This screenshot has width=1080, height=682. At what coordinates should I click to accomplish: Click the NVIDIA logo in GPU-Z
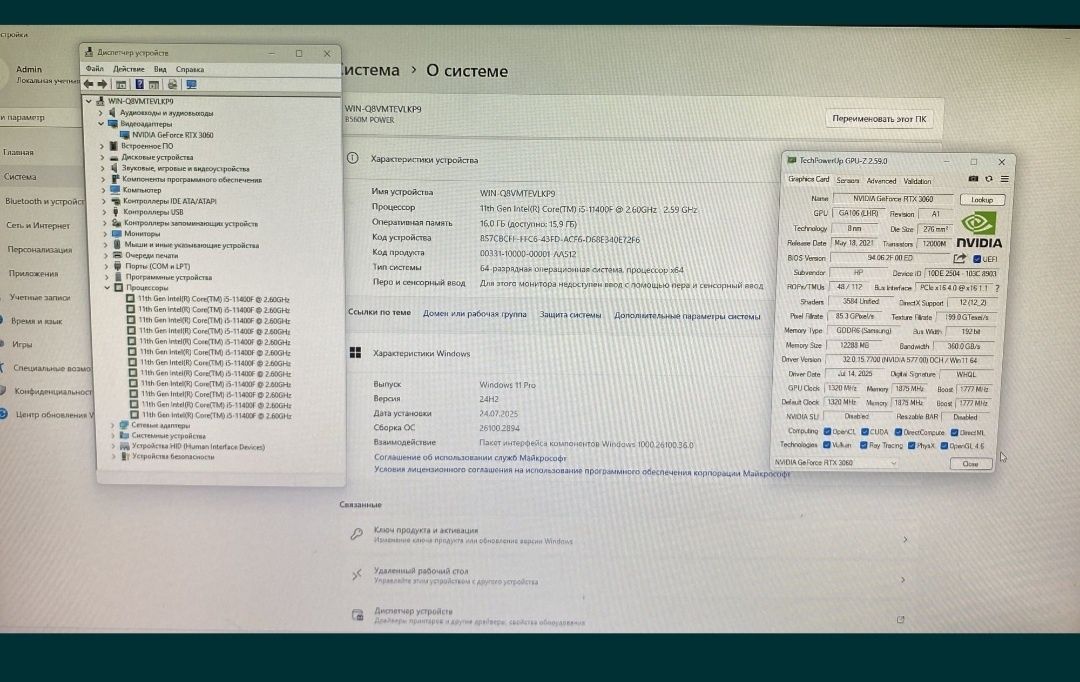pyautogui.click(x=979, y=230)
